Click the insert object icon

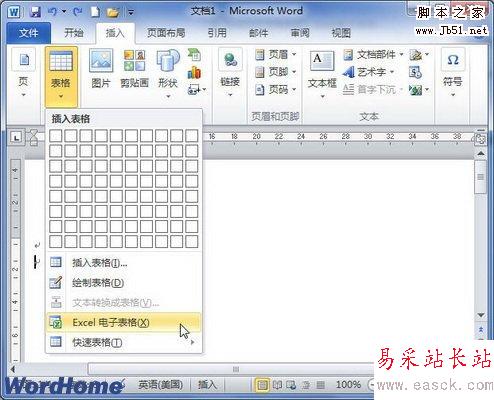pos(419,90)
